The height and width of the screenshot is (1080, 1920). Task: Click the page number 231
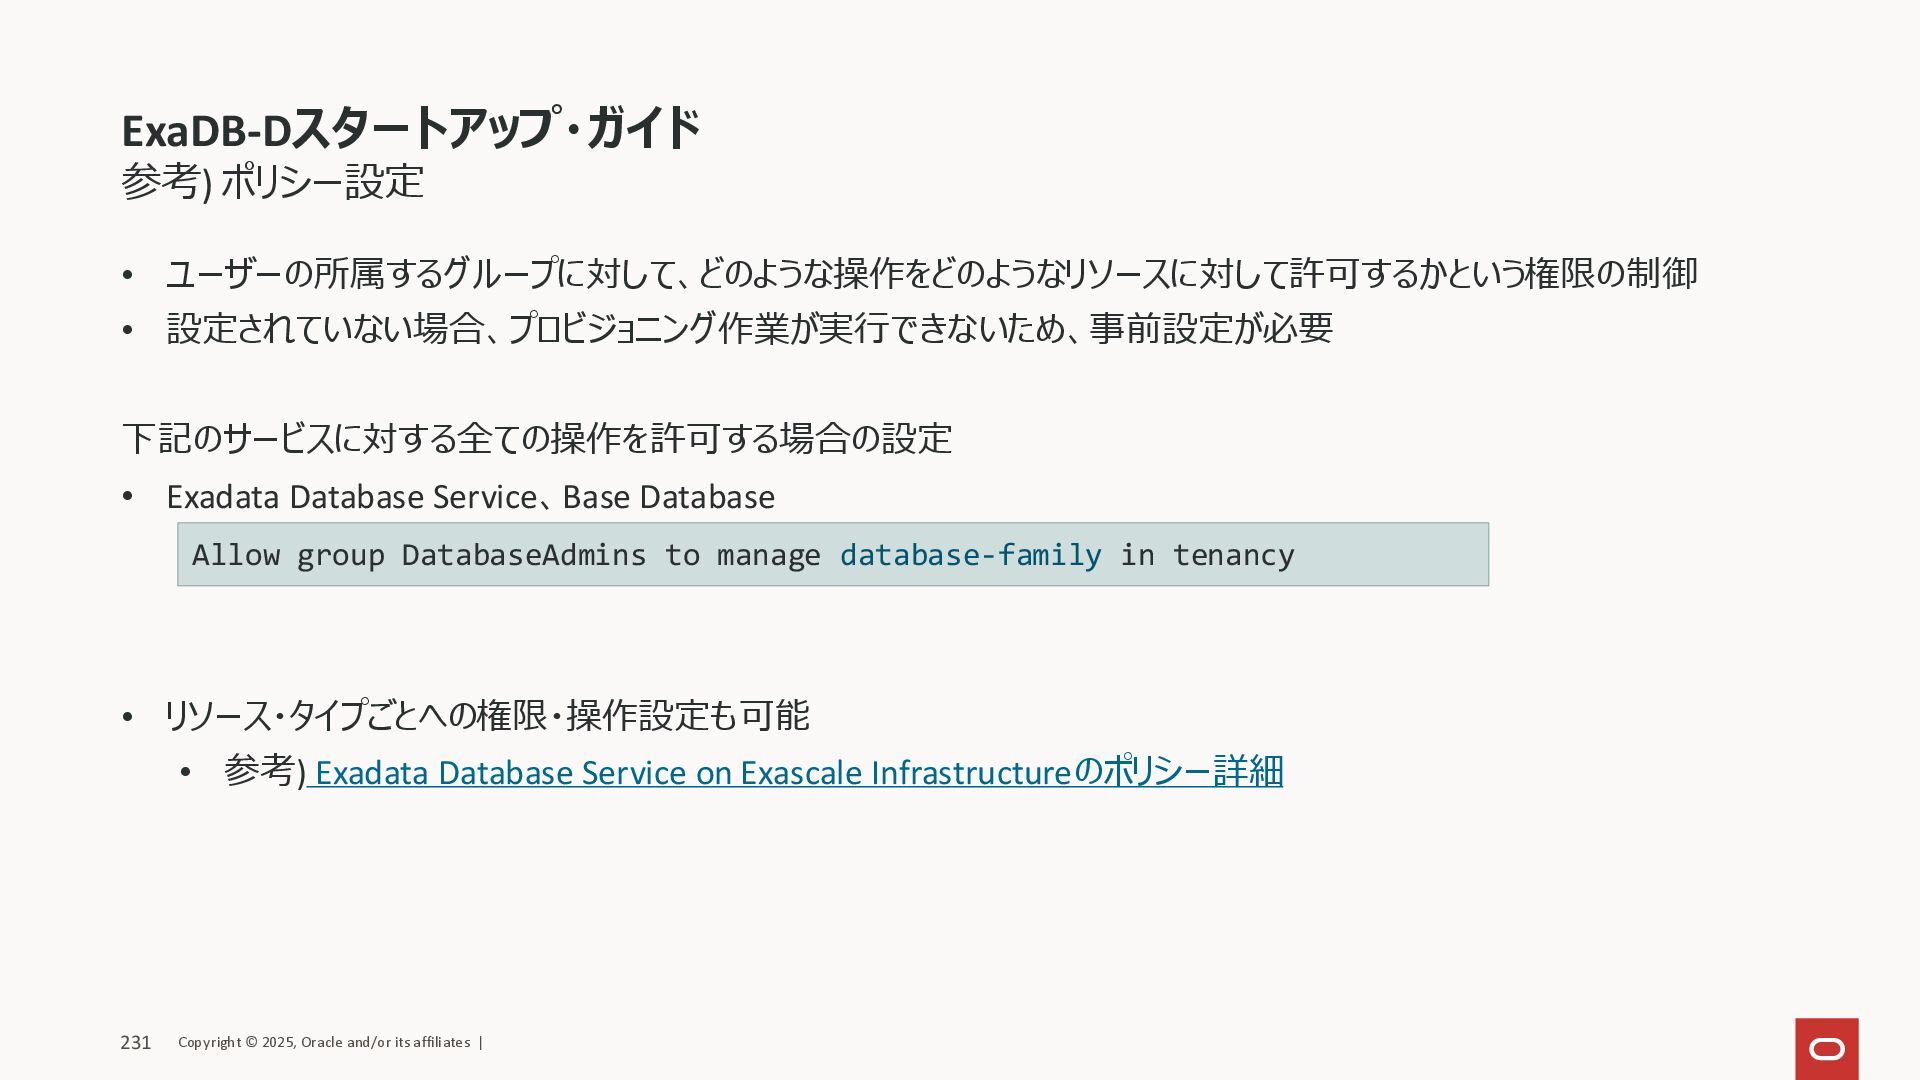click(136, 1042)
